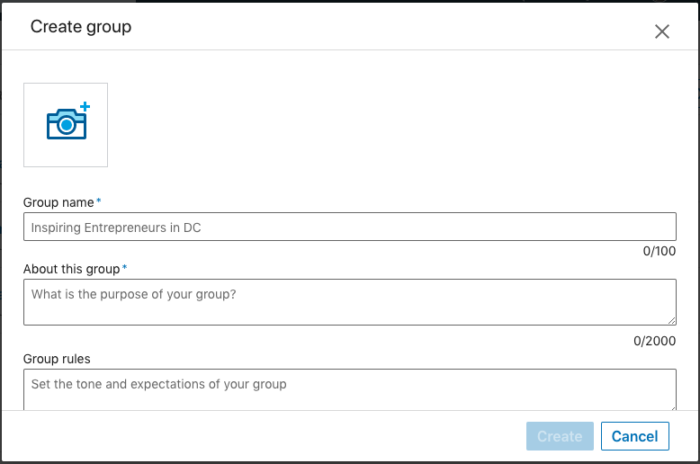Click the Create group dialog title

coord(81,27)
